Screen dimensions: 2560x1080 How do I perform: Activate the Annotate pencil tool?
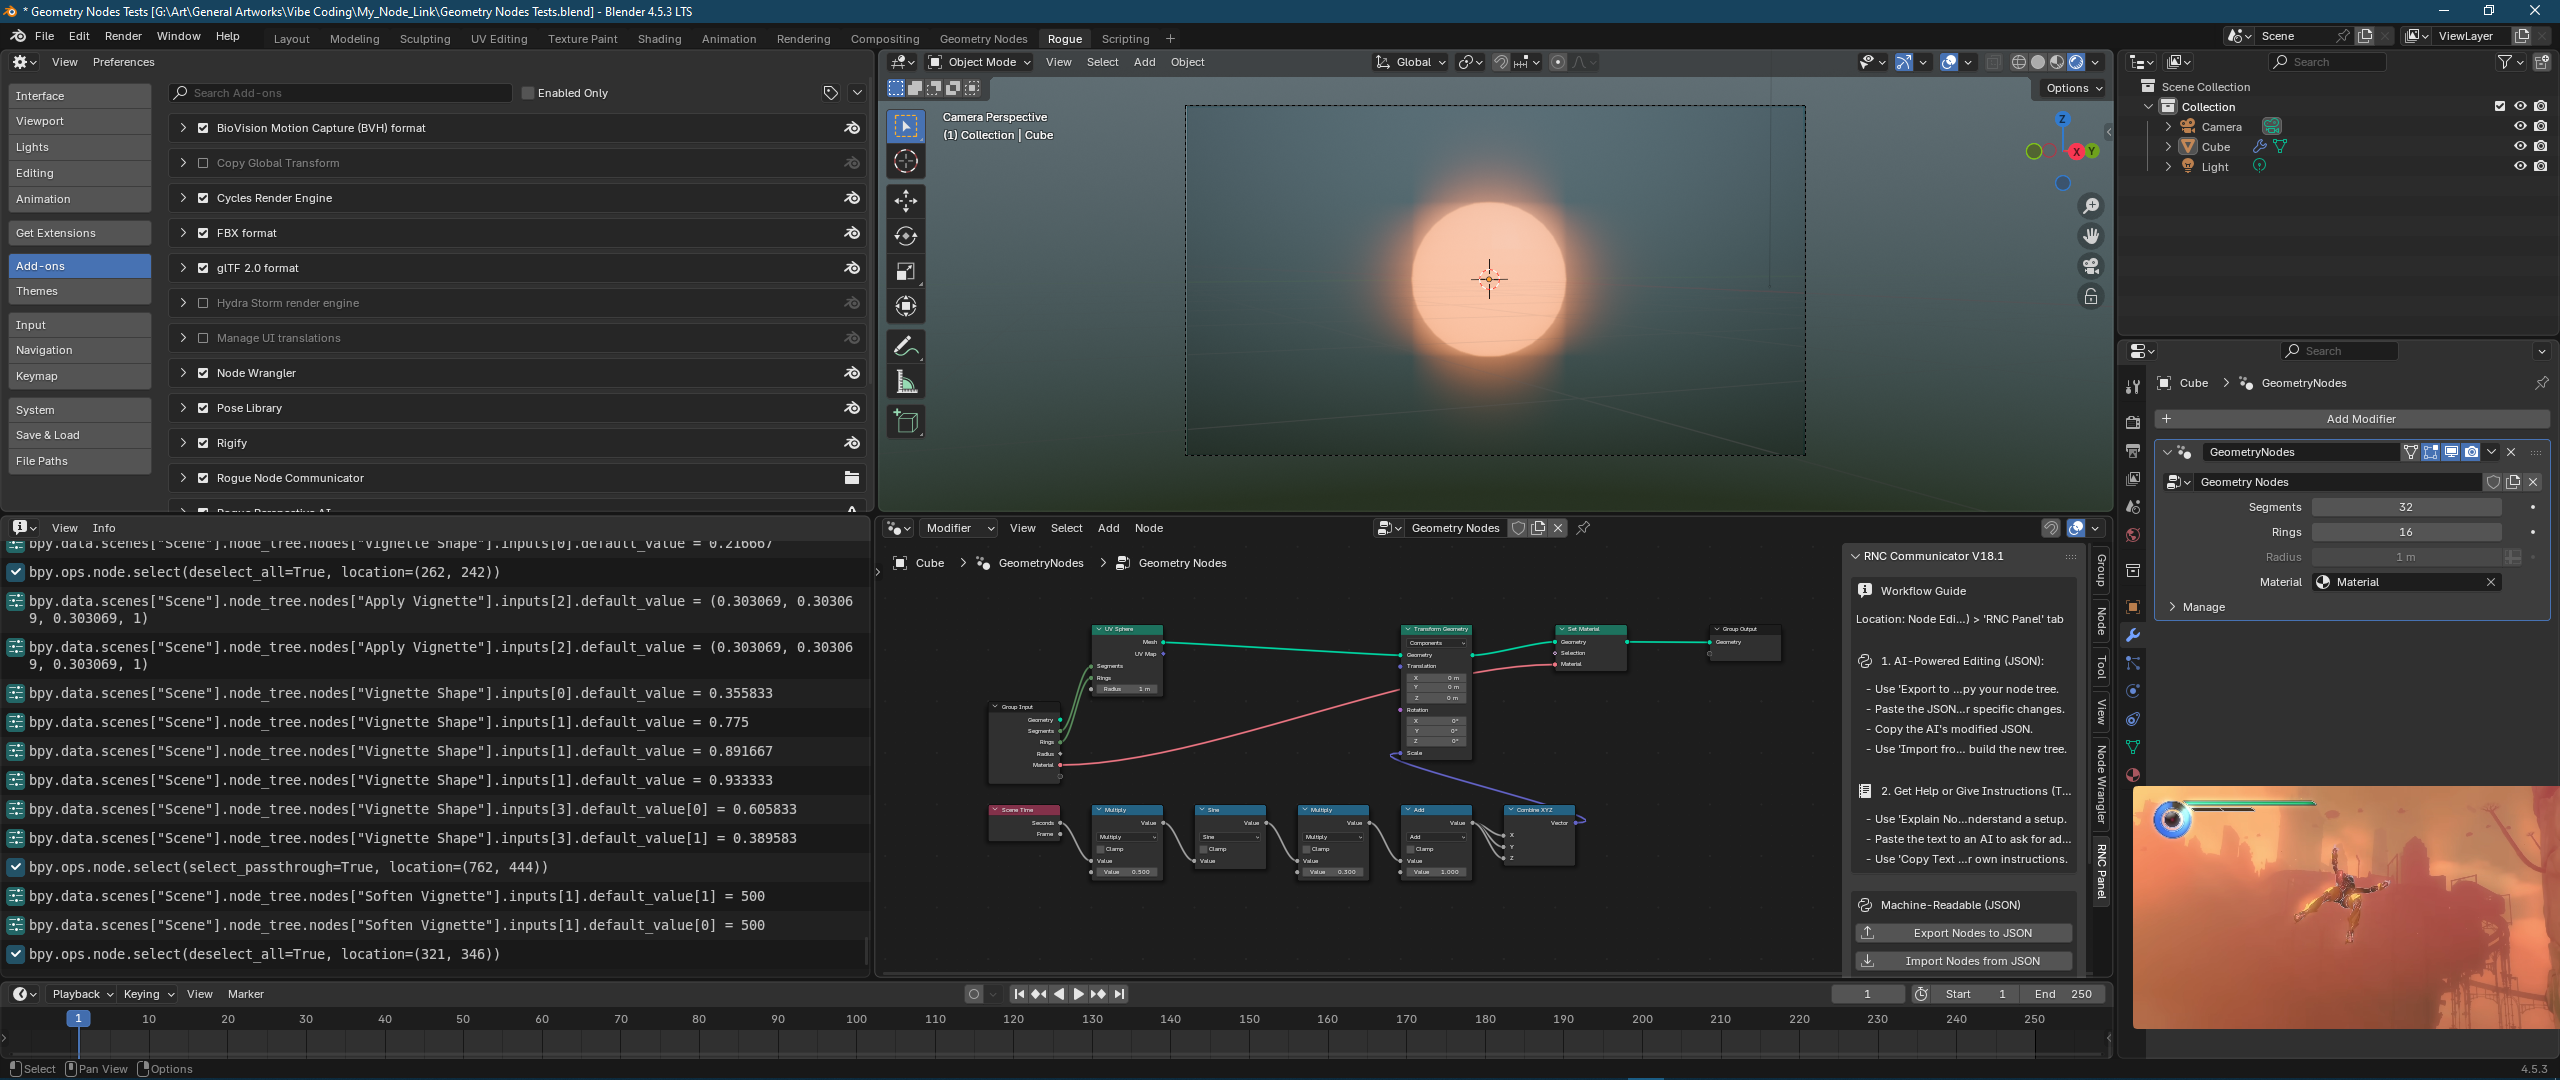point(906,347)
